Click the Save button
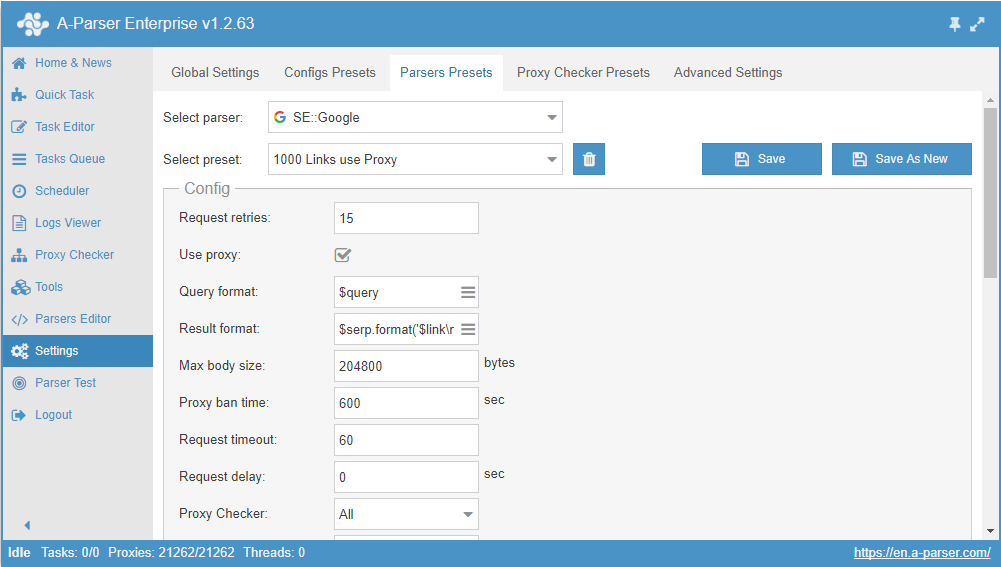1001x567 pixels. (x=762, y=159)
